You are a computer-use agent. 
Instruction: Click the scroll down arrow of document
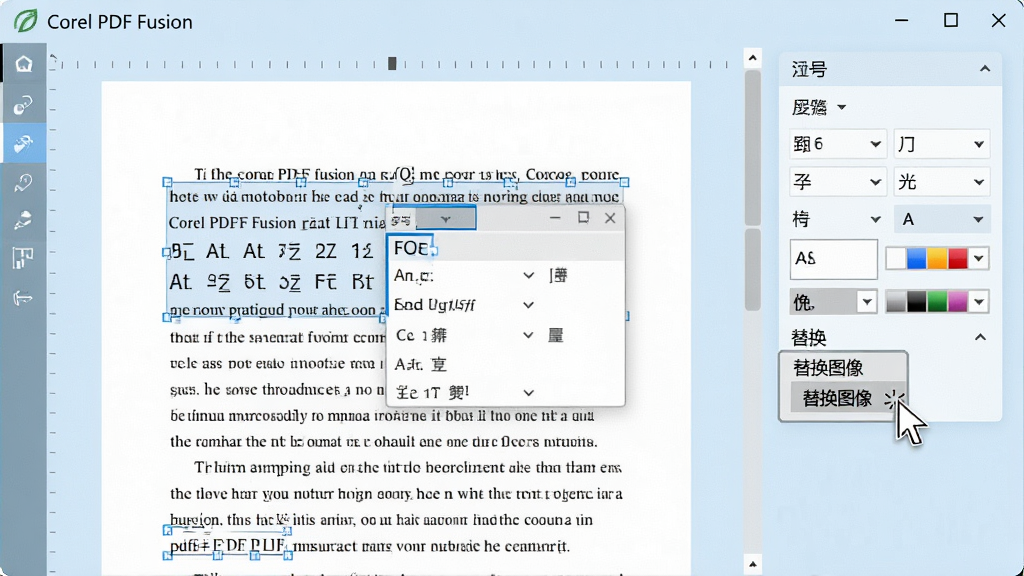point(752,564)
